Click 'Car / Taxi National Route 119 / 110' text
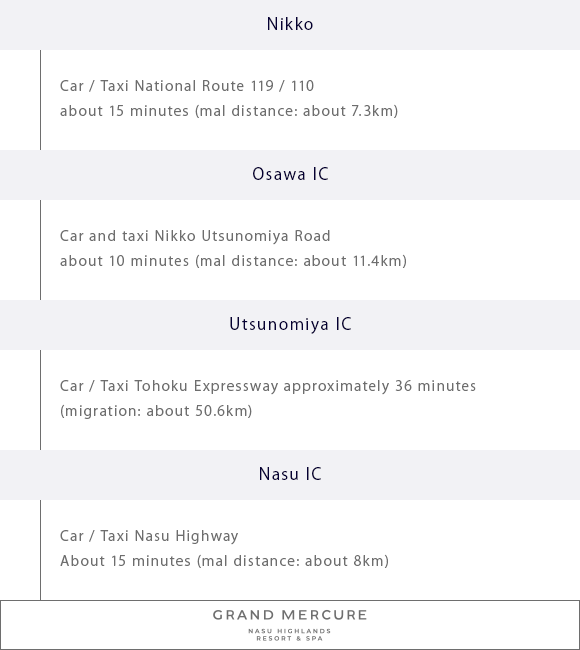The height and width of the screenshot is (650, 580). [x=187, y=86]
